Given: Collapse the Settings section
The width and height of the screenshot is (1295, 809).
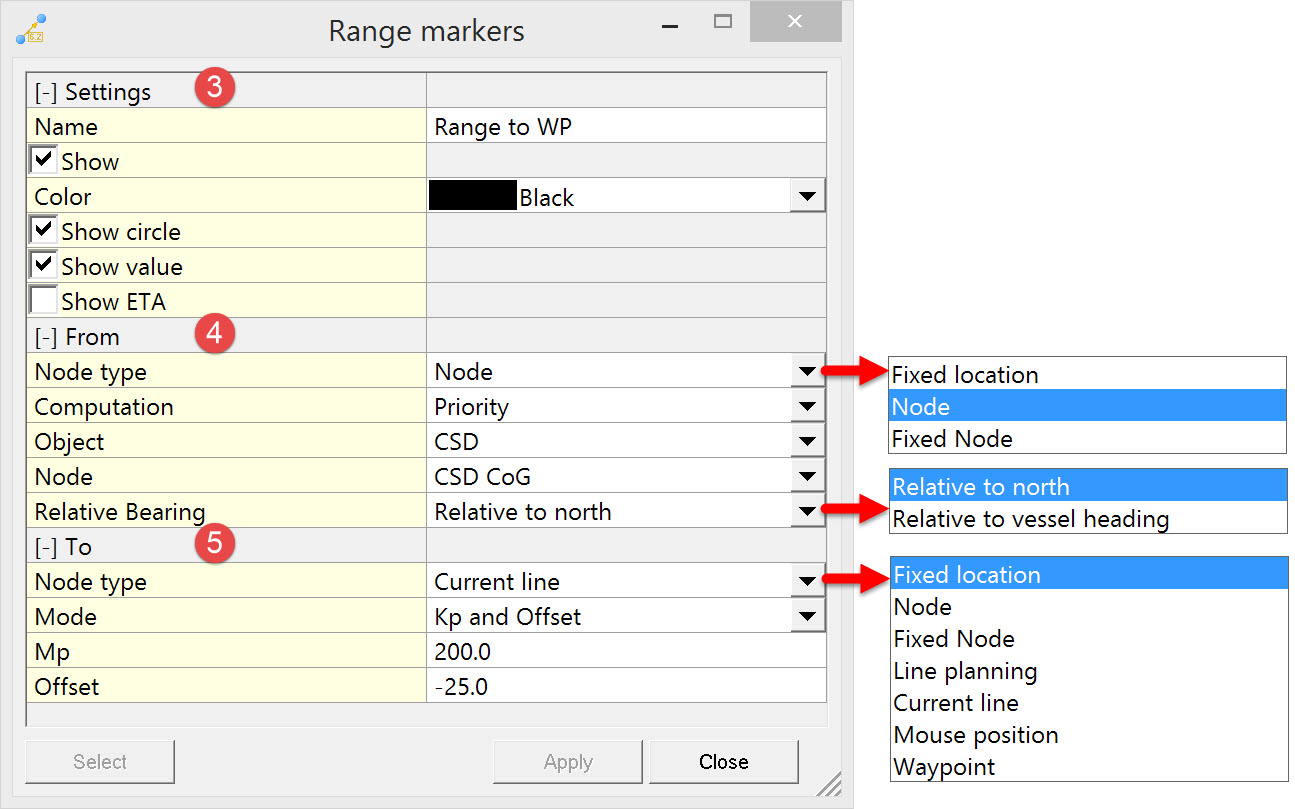Looking at the screenshot, I should click(45, 92).
